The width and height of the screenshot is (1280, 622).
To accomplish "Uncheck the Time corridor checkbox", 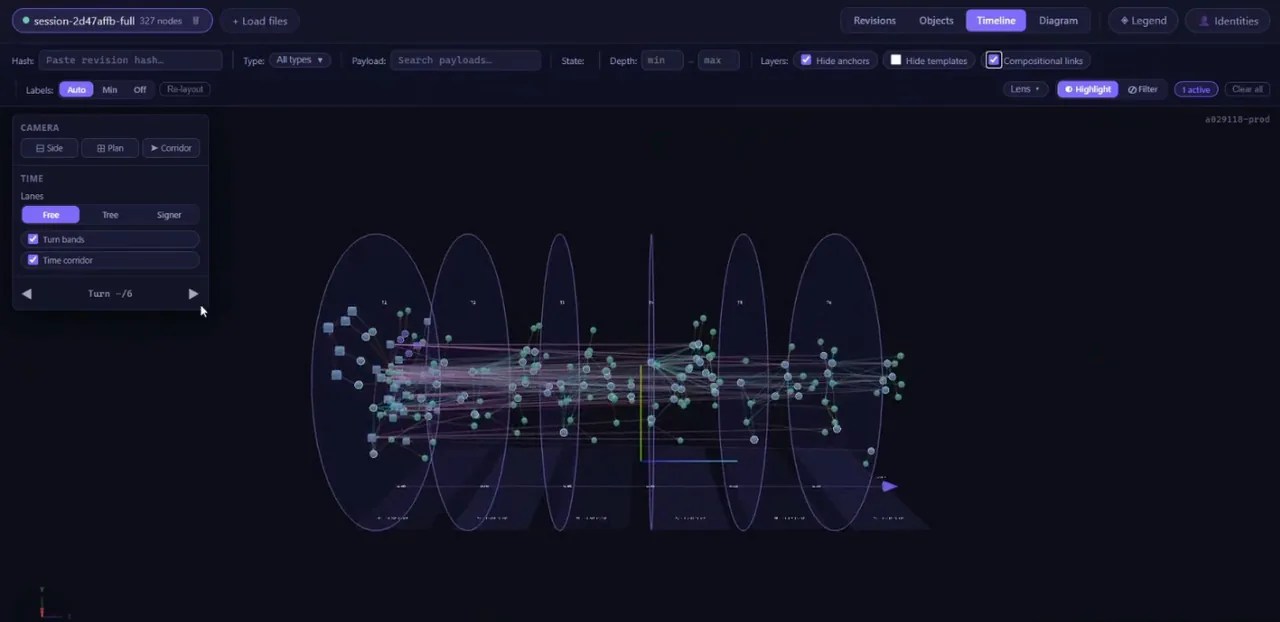I will point(33,260).
